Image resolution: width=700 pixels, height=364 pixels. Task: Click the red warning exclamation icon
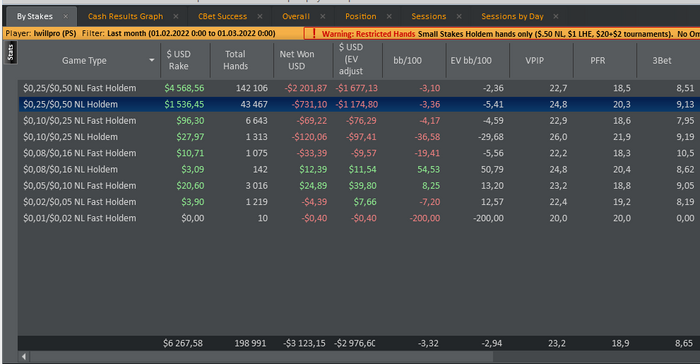(314, 33)
